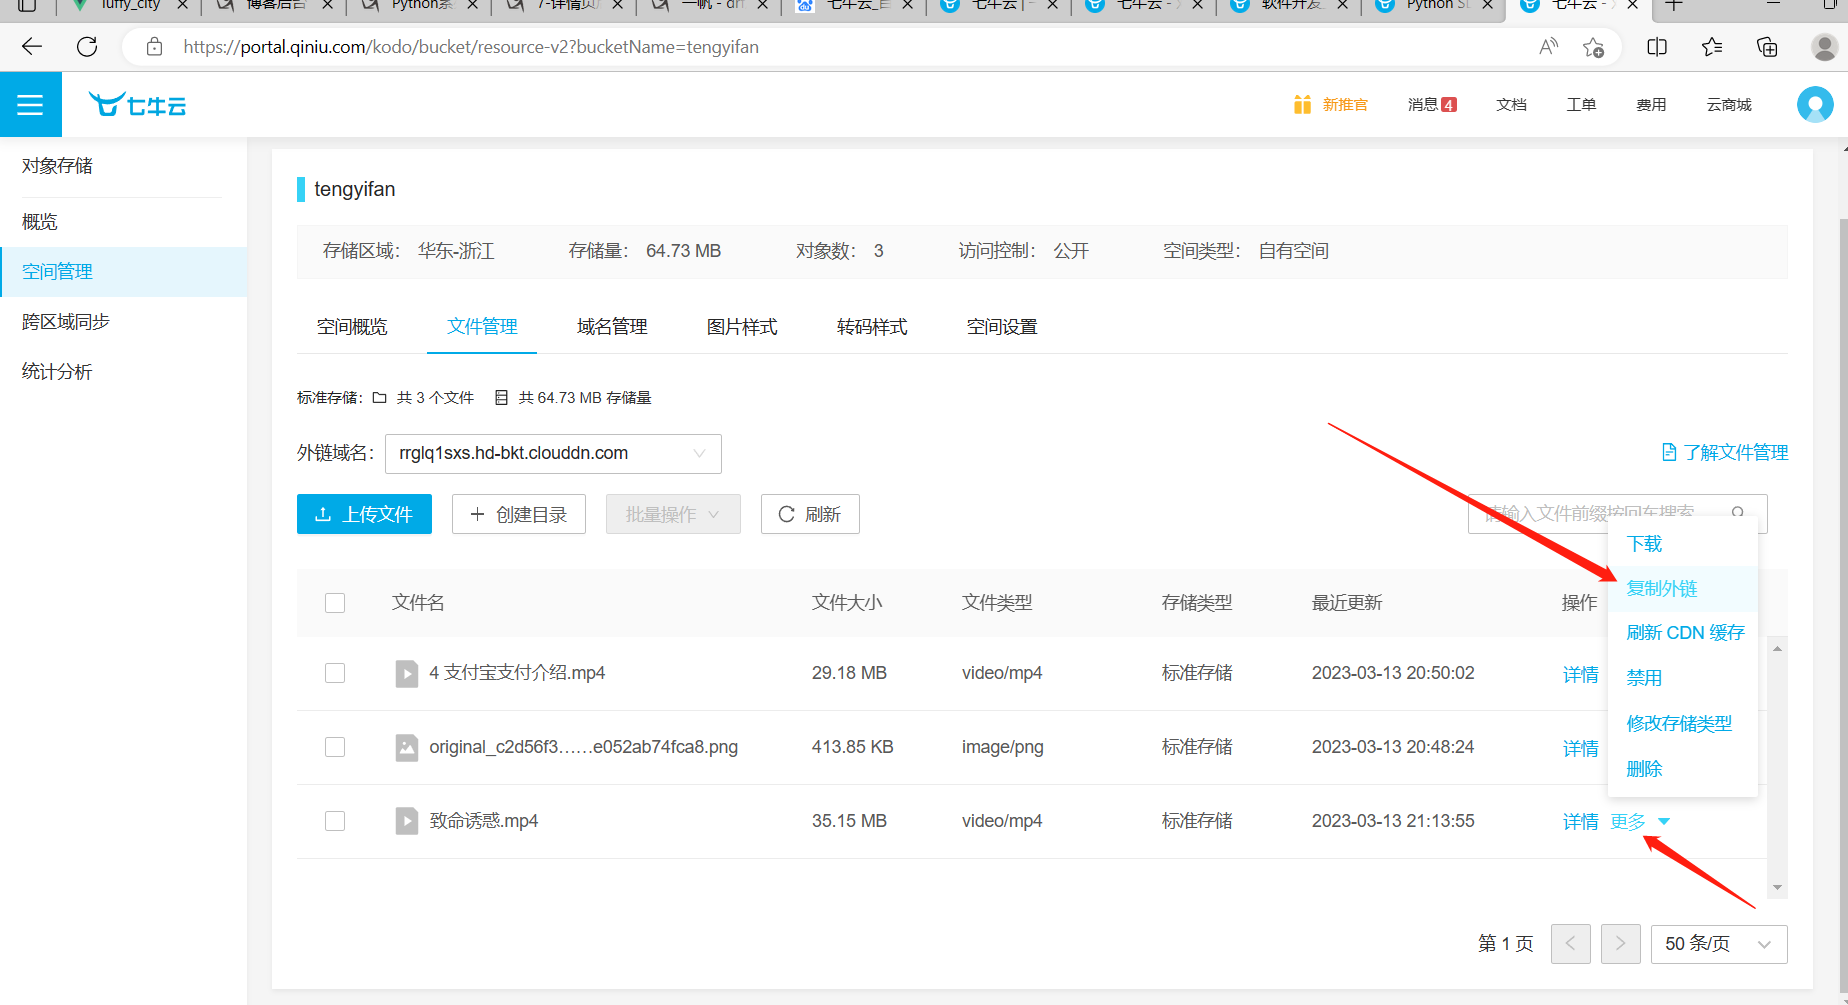Viewport: 1848px width, 1005px height.
Task: Open 空间管理 in the left sidebar
Action: click(124, 272)
